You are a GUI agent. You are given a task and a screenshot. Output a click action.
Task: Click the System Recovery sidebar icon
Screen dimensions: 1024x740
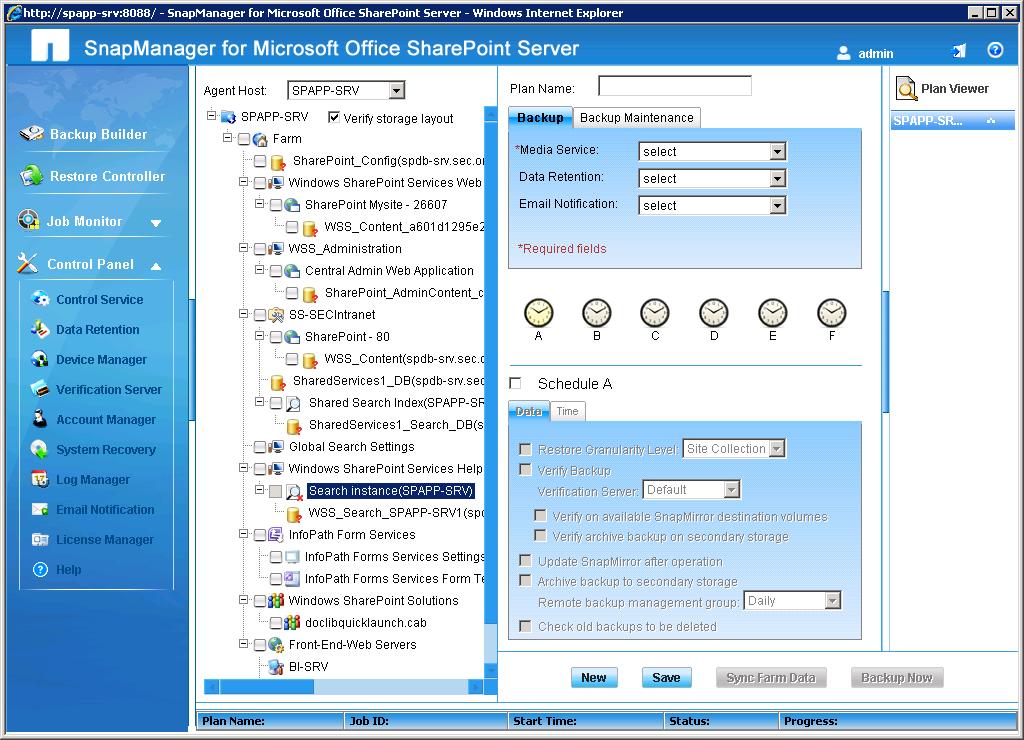(x=40, y=449)
